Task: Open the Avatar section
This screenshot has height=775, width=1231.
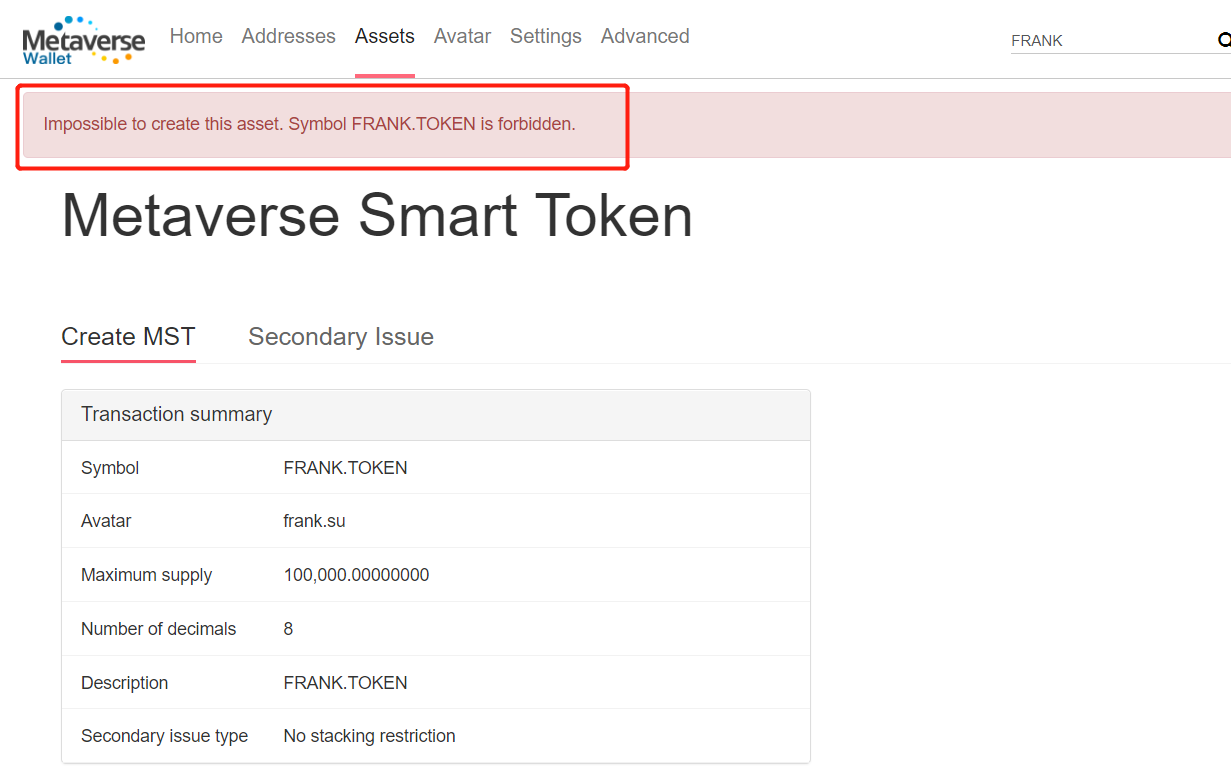Action: (x=462, y=36)
